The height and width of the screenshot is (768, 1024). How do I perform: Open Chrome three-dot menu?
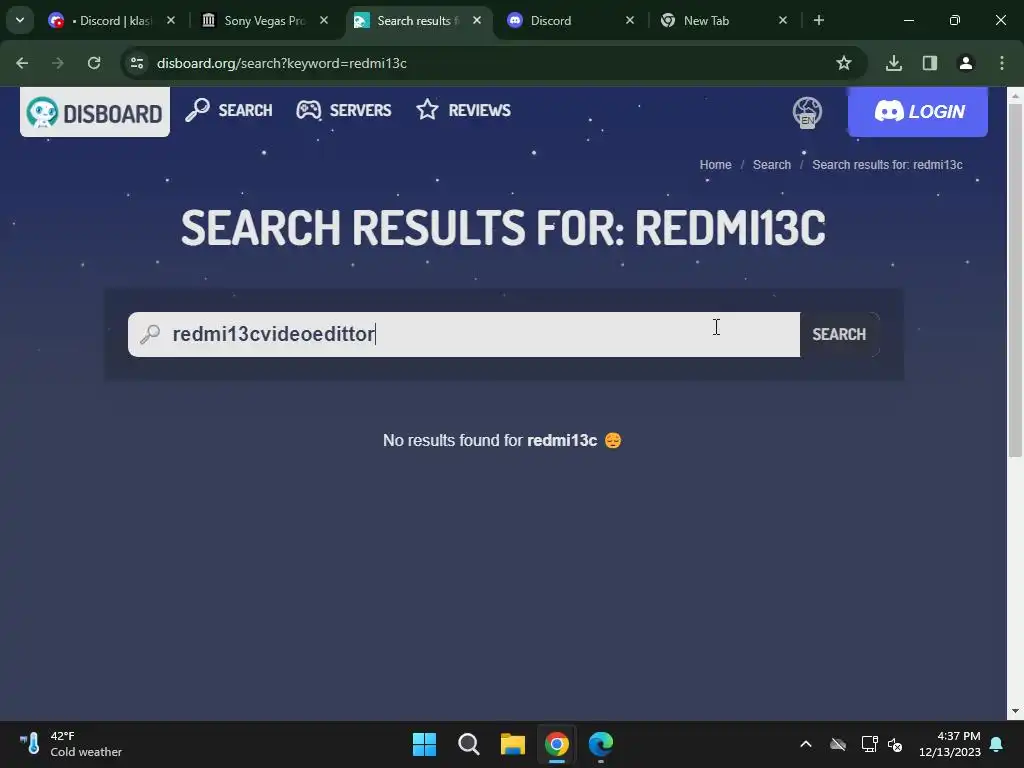(x=1002, y=63)
